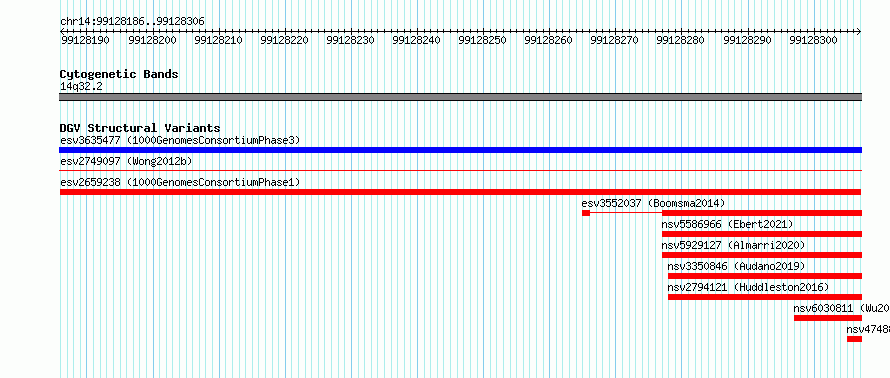Click ruler position 99128230
Viewport: 890px width, 378px height.
[350, 40]
